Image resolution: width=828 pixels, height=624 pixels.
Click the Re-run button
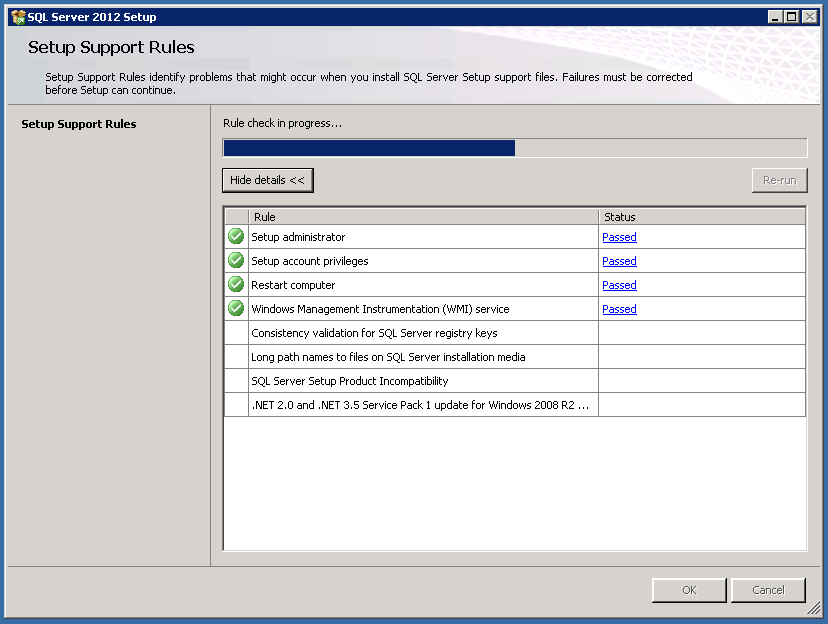[x=779, y=180]
